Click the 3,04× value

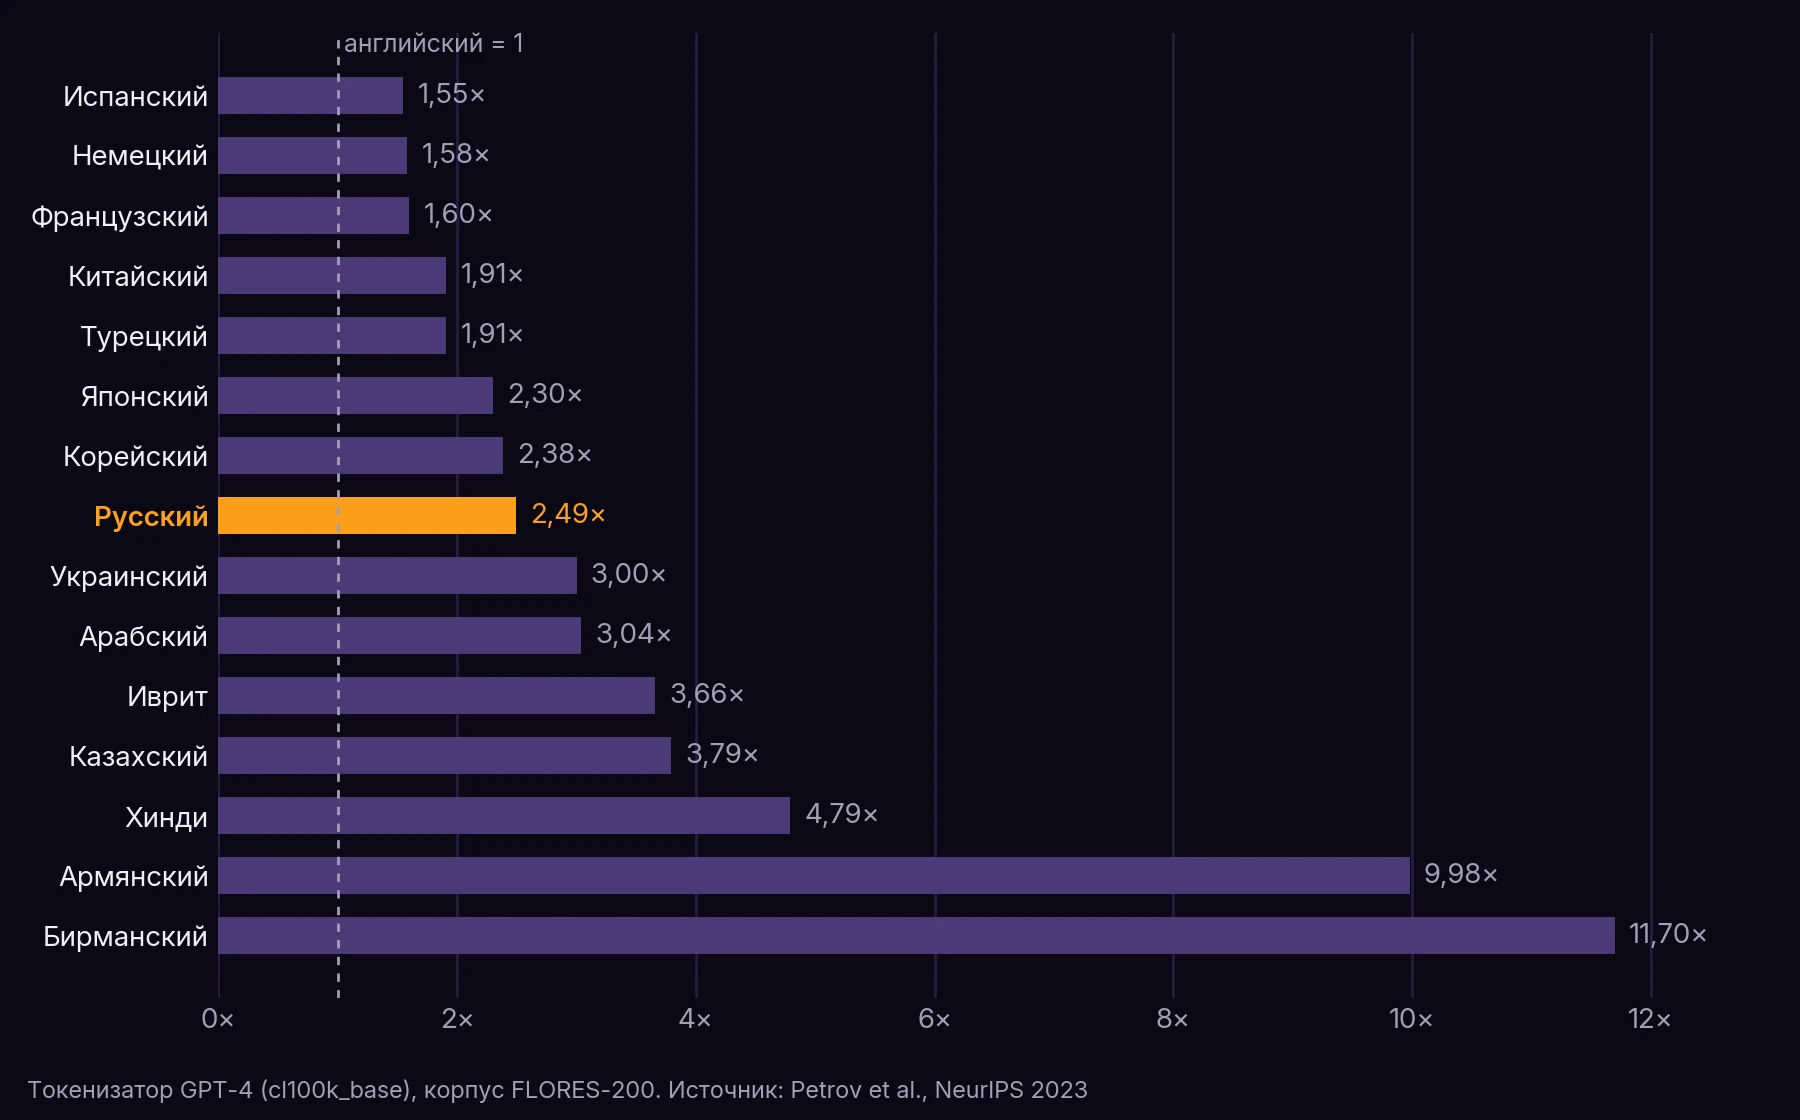click(x=633, y=634)
